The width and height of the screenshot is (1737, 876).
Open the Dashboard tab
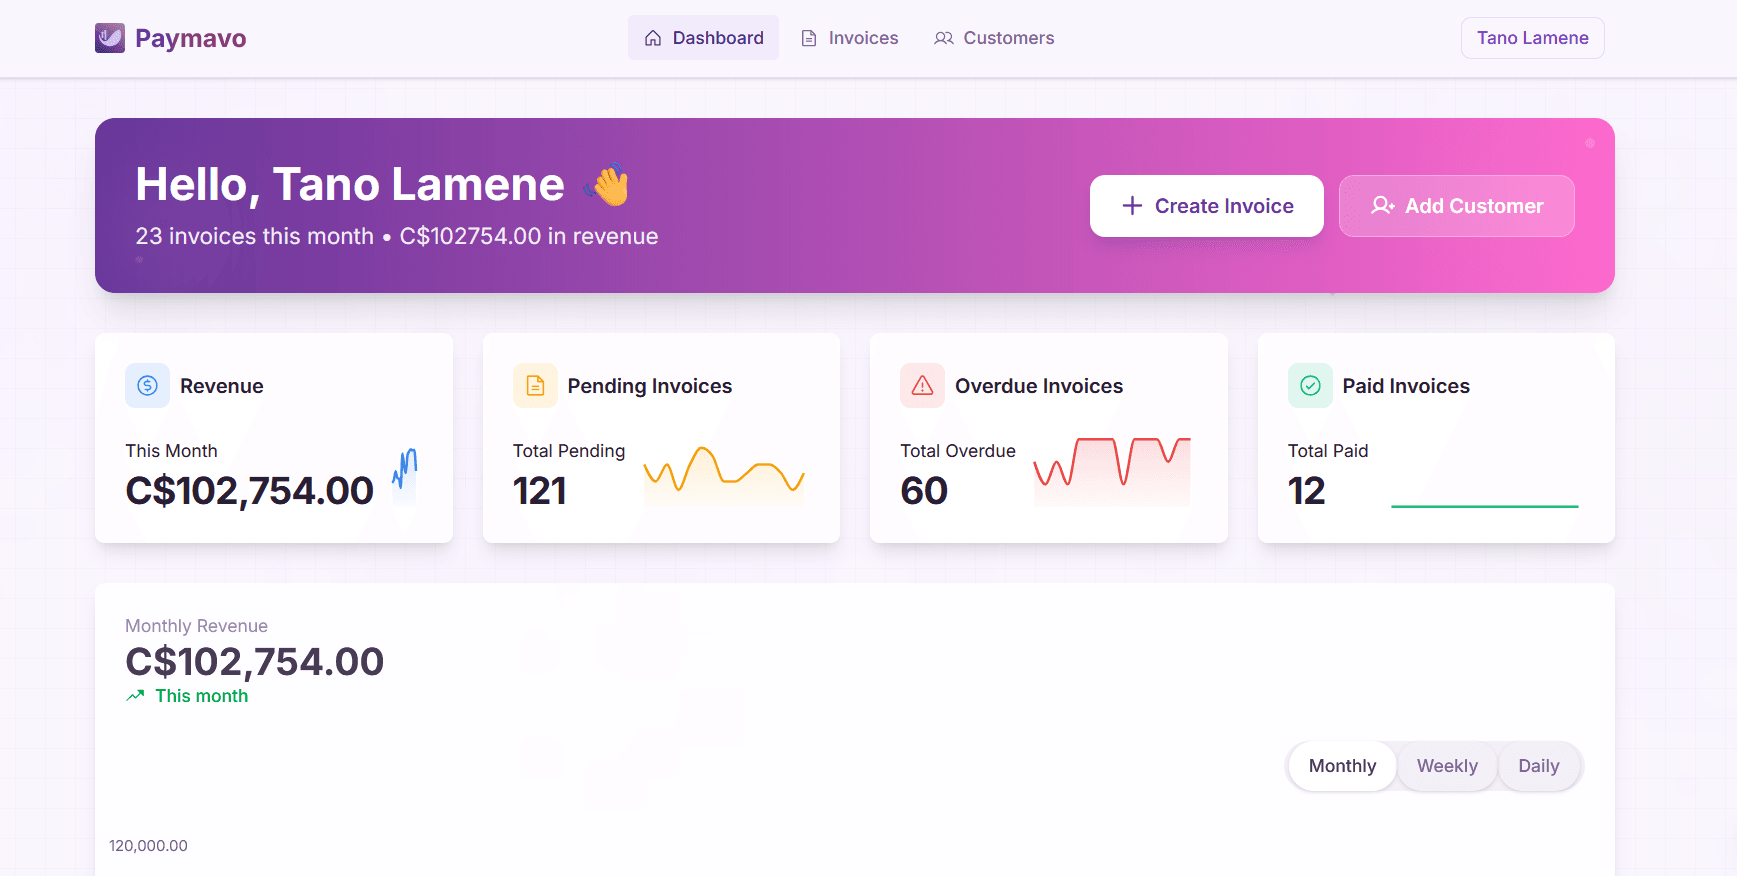(x=703, y=38)
